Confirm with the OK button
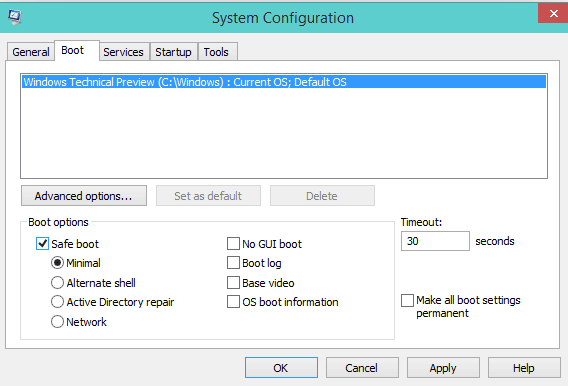This screenshot has width=568, height=386. pos(281,368)
